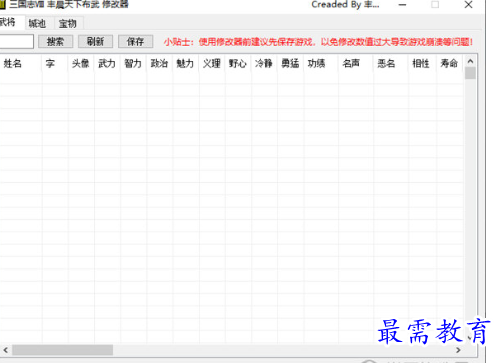Click the 搜索 search button

point(55,42)
